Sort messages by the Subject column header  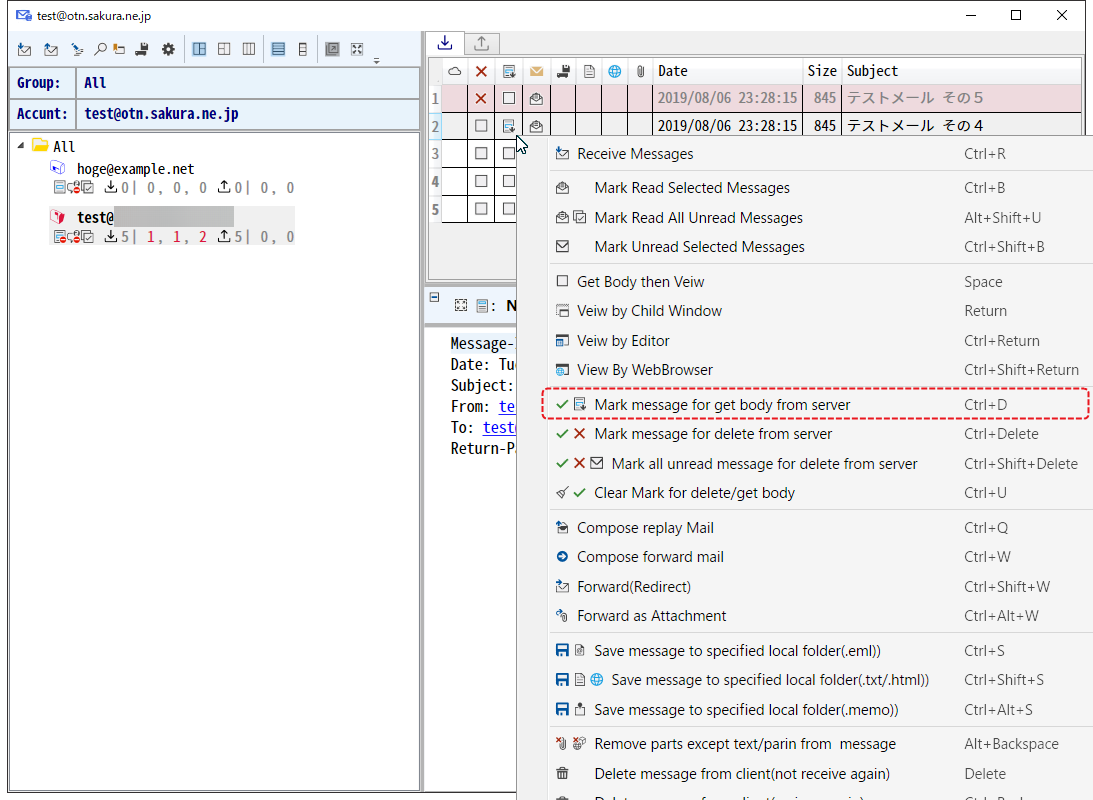click(962, 71)
